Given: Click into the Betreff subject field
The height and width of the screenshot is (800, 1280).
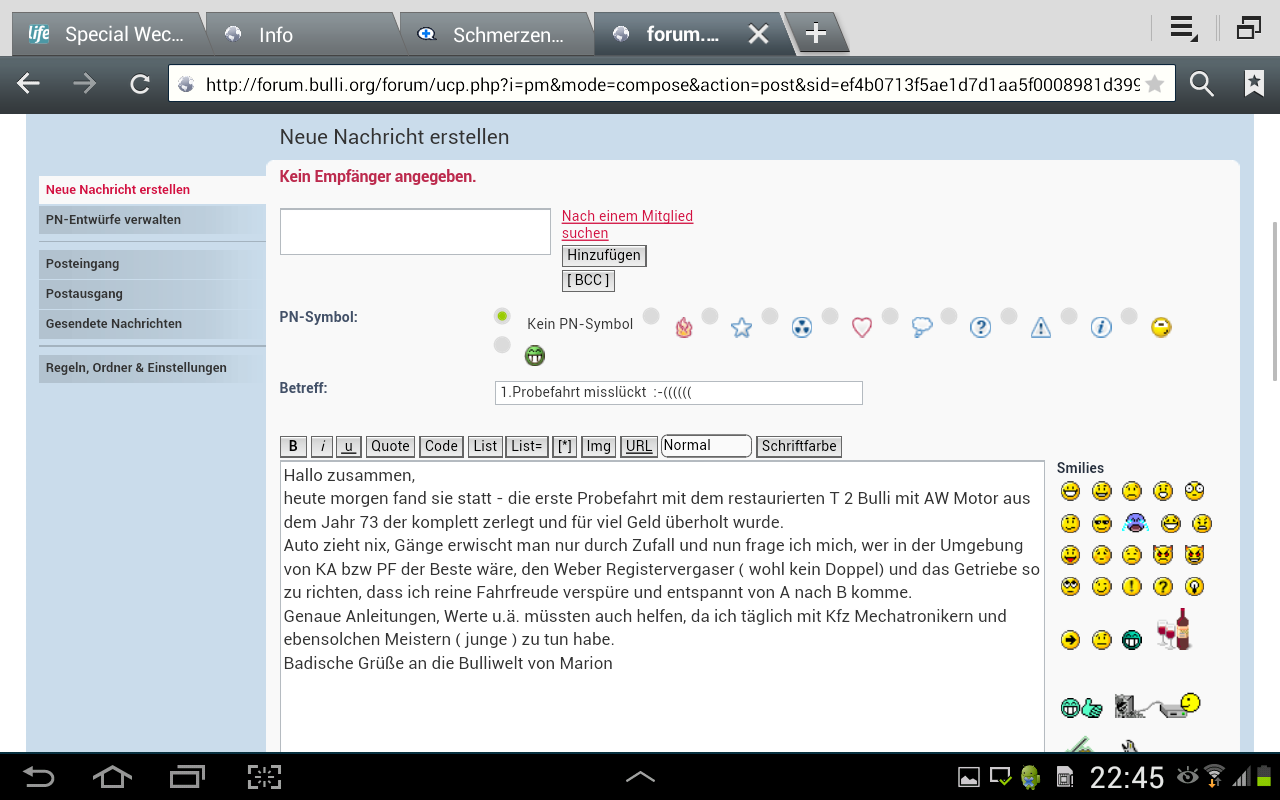Looking at the screenshot, I should [678, 393].
